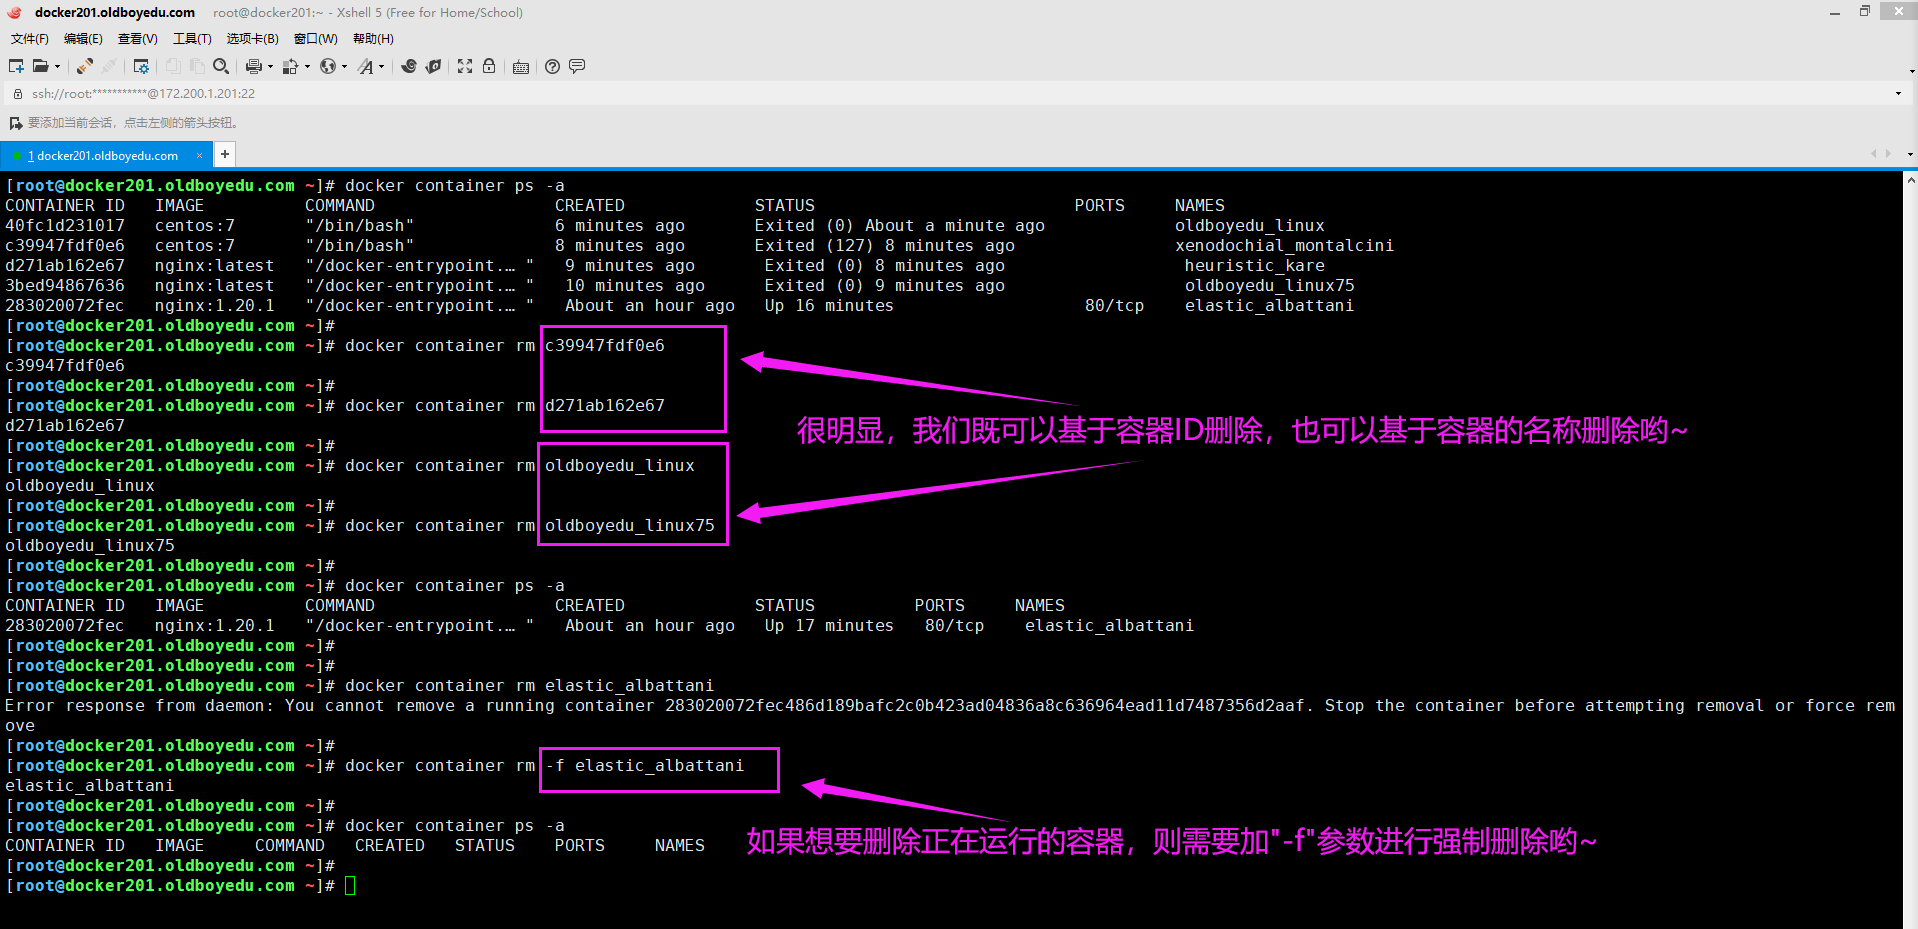The height and width of the screenshot is (929, 1918).
Task: Click the New Session toolbar icon
Action: pos(16,66)
